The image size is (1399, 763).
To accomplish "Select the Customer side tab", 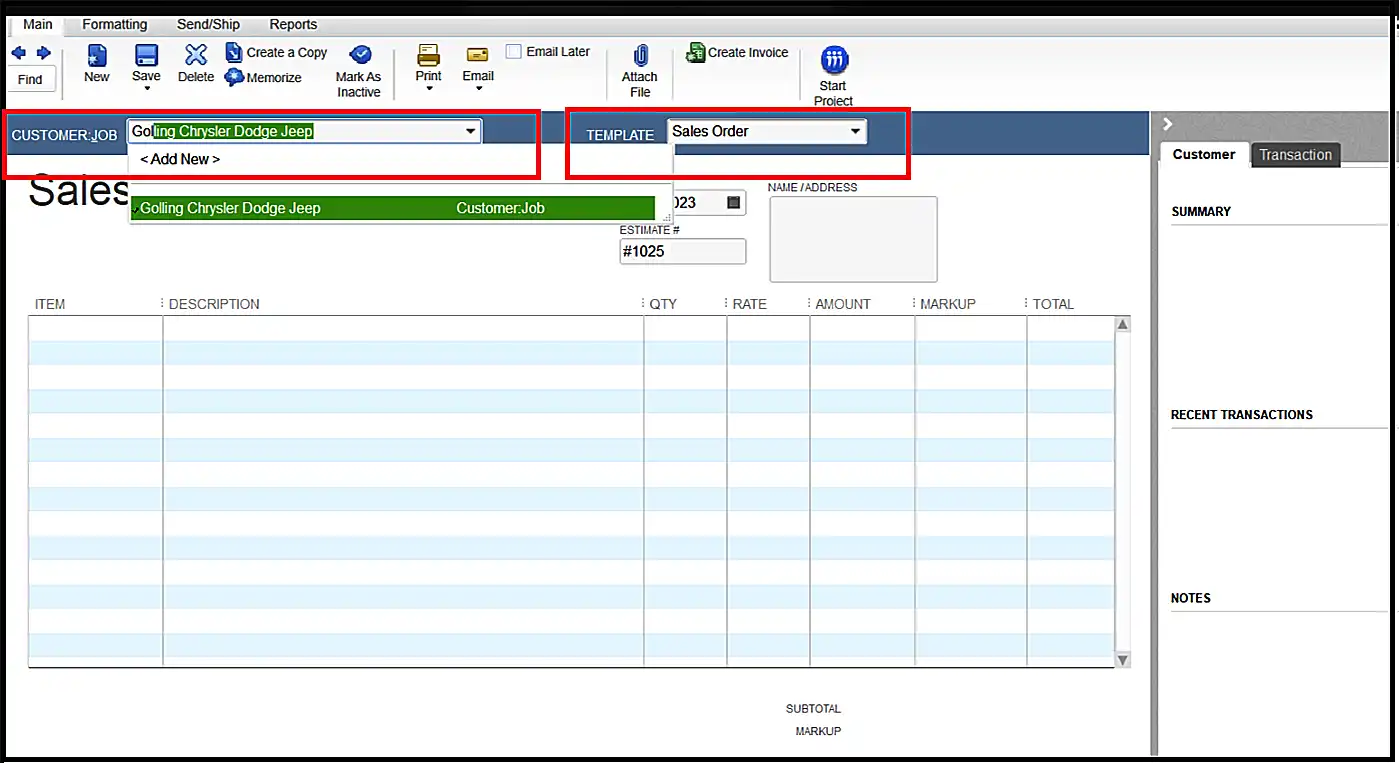I will pos(1204,154).
